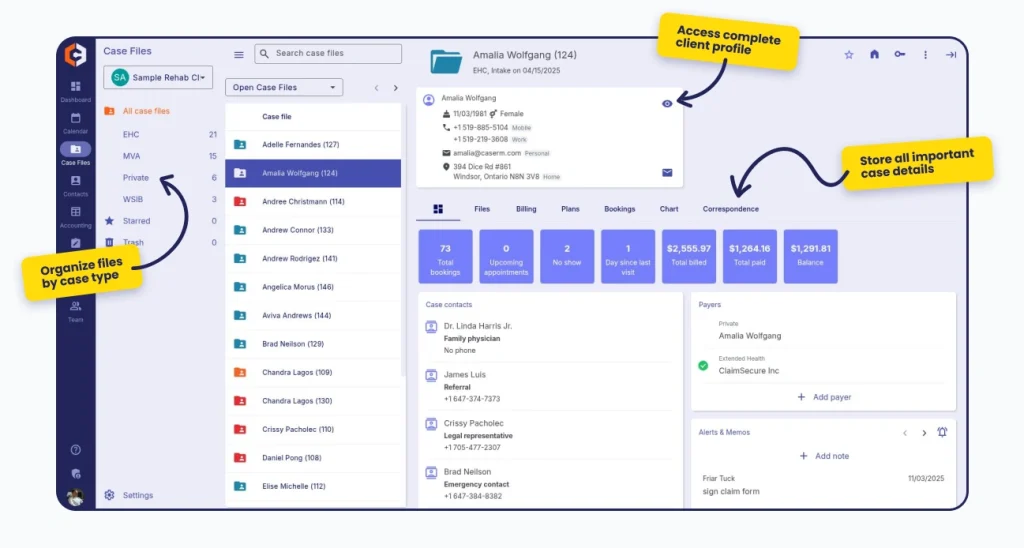
Task: Show the client profile via the eye icon
Action: click(667, 103)
